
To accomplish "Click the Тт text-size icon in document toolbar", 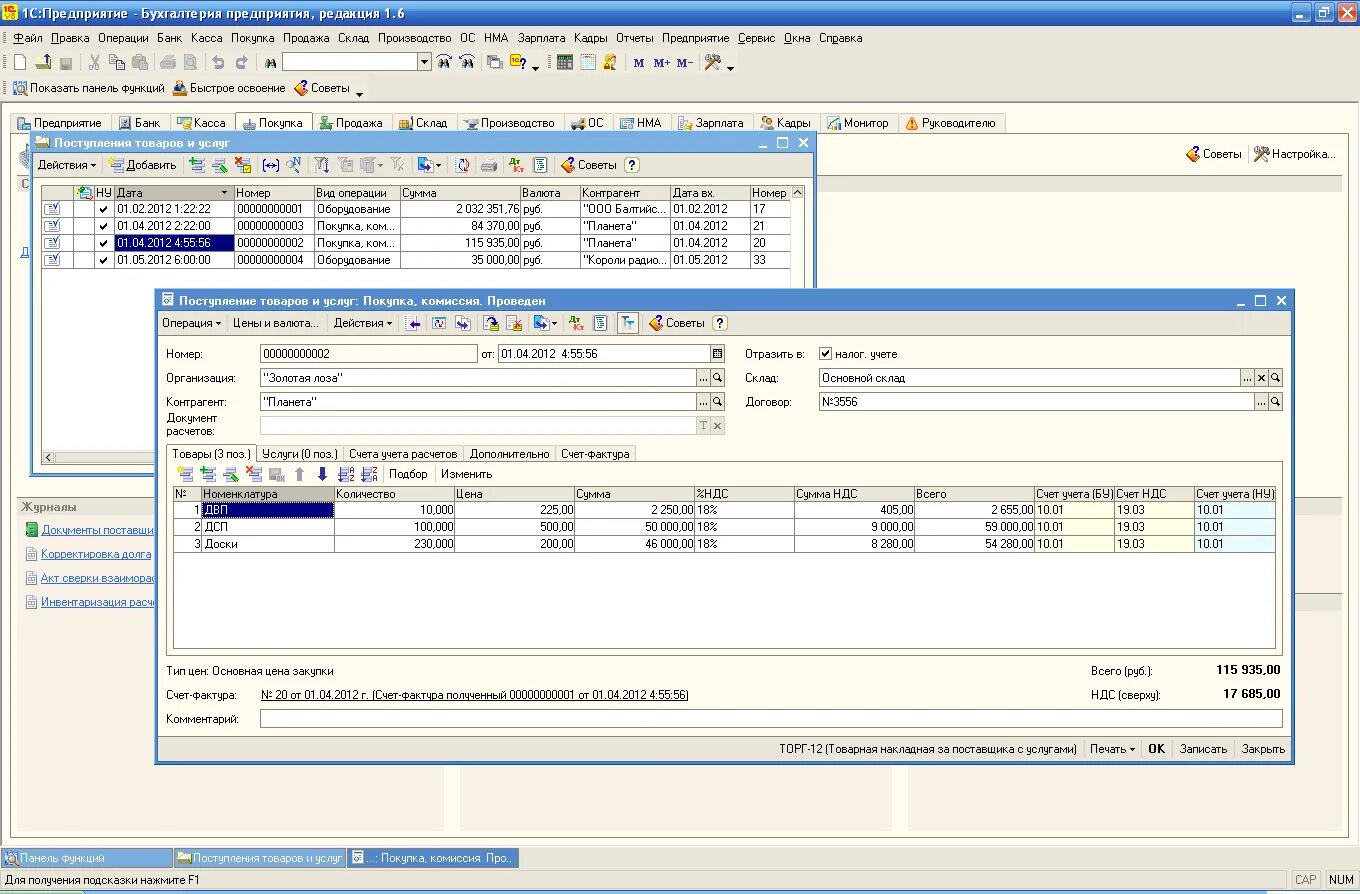I will [x=627, y=323].
